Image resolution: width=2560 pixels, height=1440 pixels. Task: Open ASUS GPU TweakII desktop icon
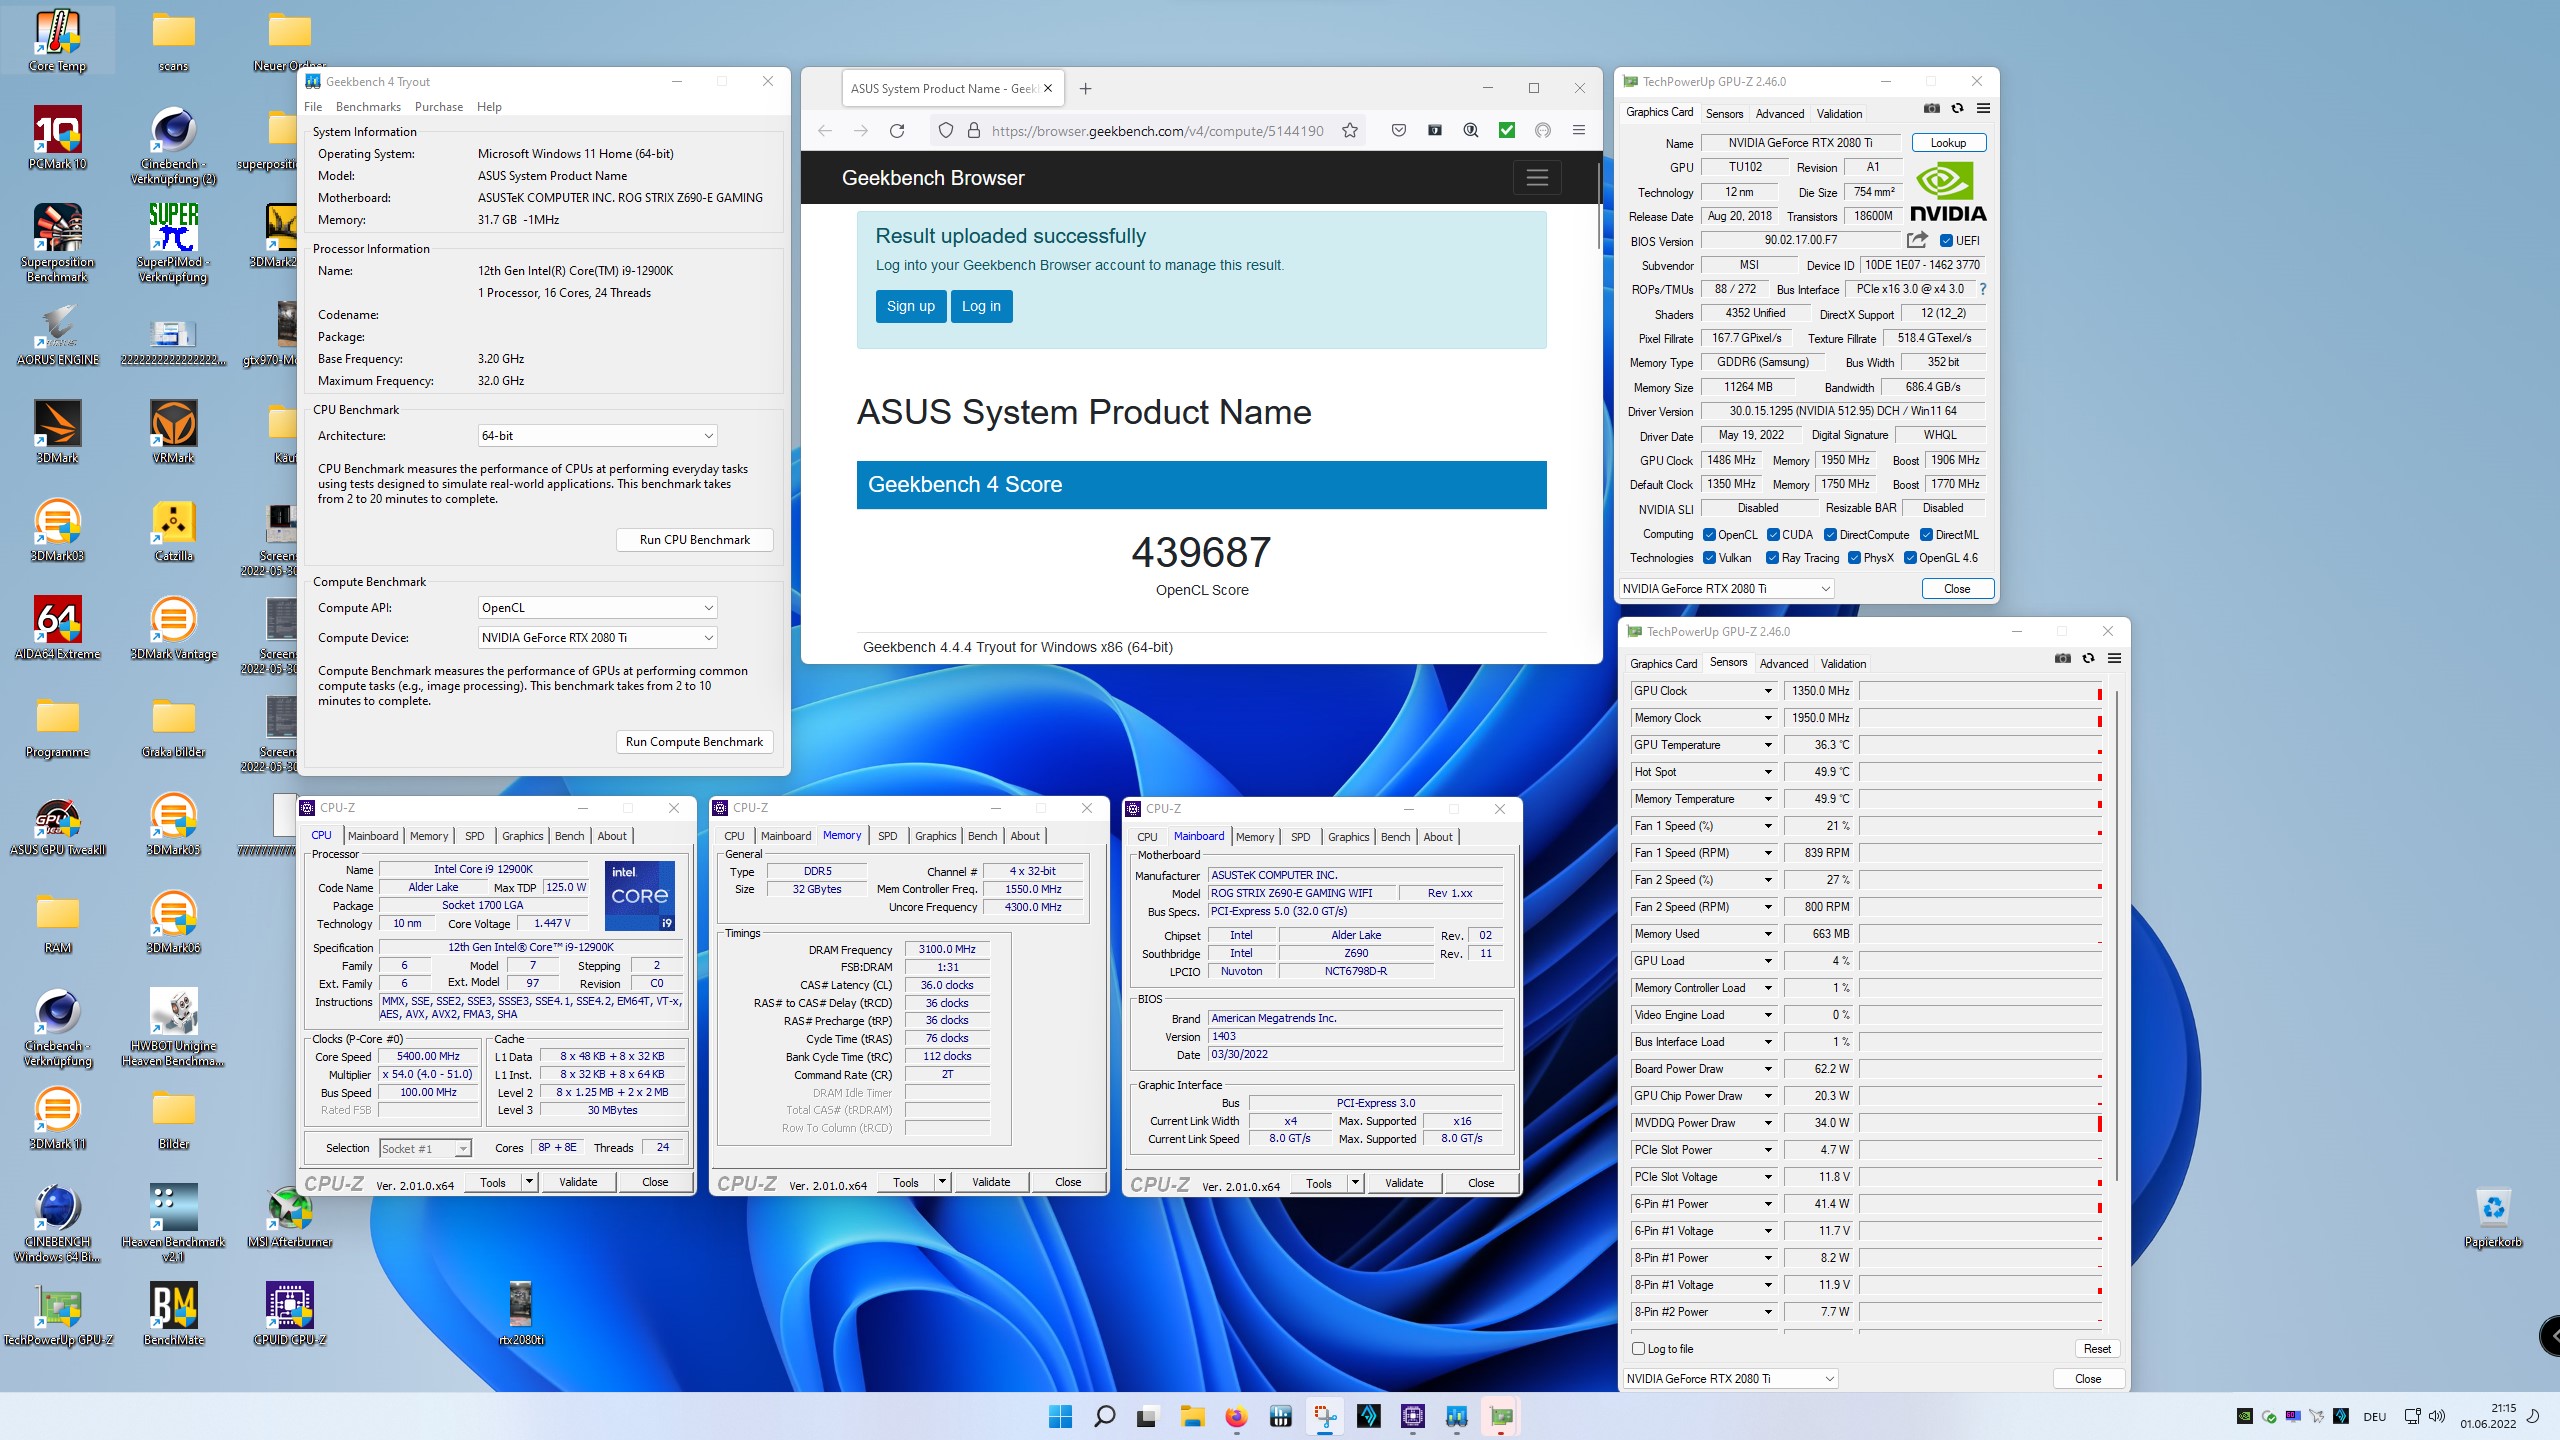58,824
